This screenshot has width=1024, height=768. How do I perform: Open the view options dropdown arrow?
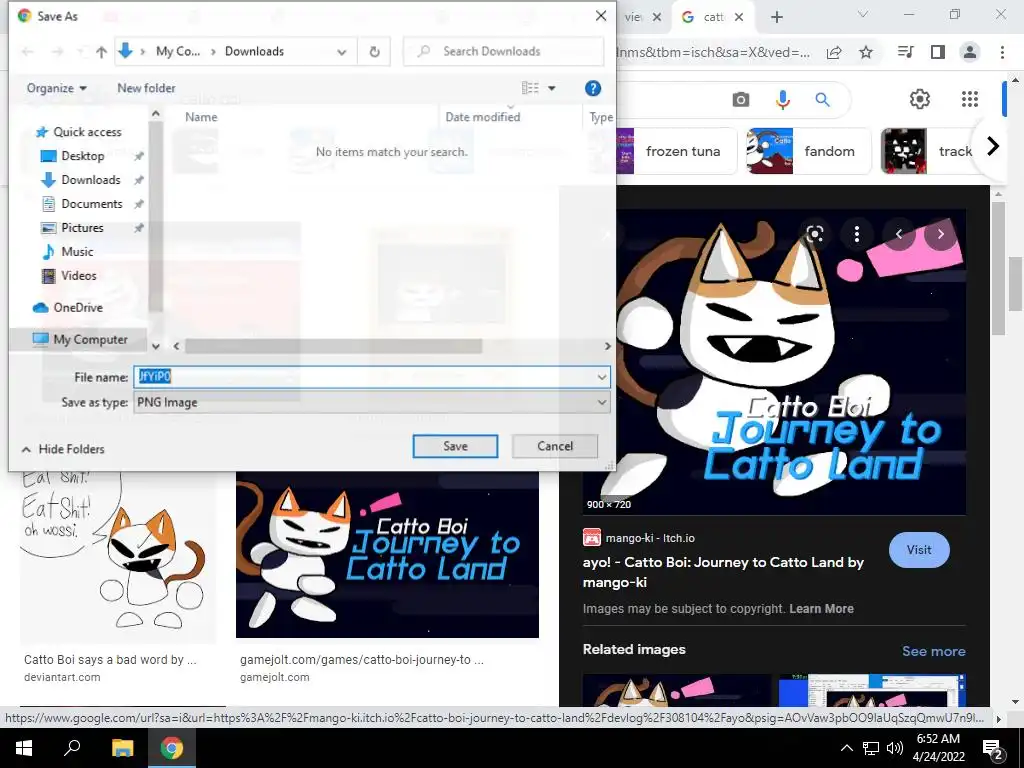click(552, 88)
